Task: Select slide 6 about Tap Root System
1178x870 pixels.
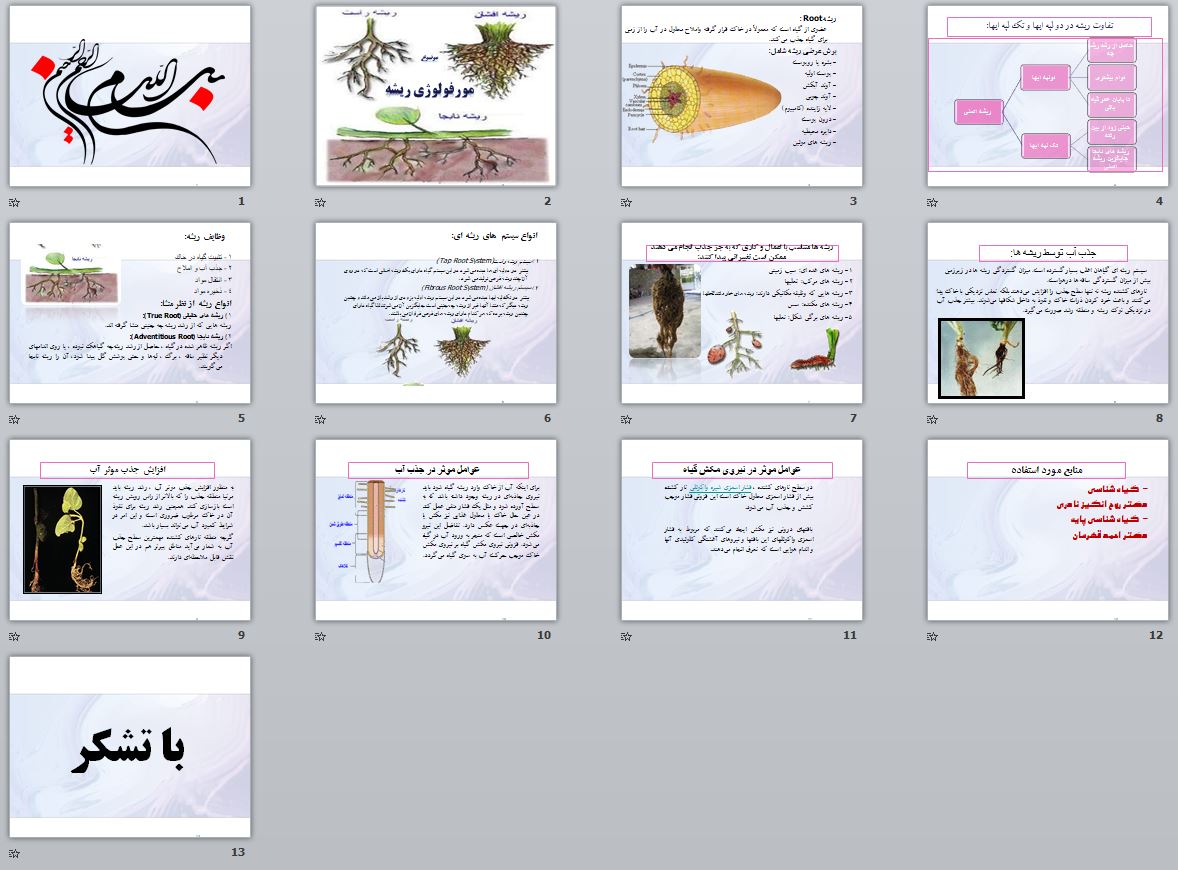Action: (436, 313)
